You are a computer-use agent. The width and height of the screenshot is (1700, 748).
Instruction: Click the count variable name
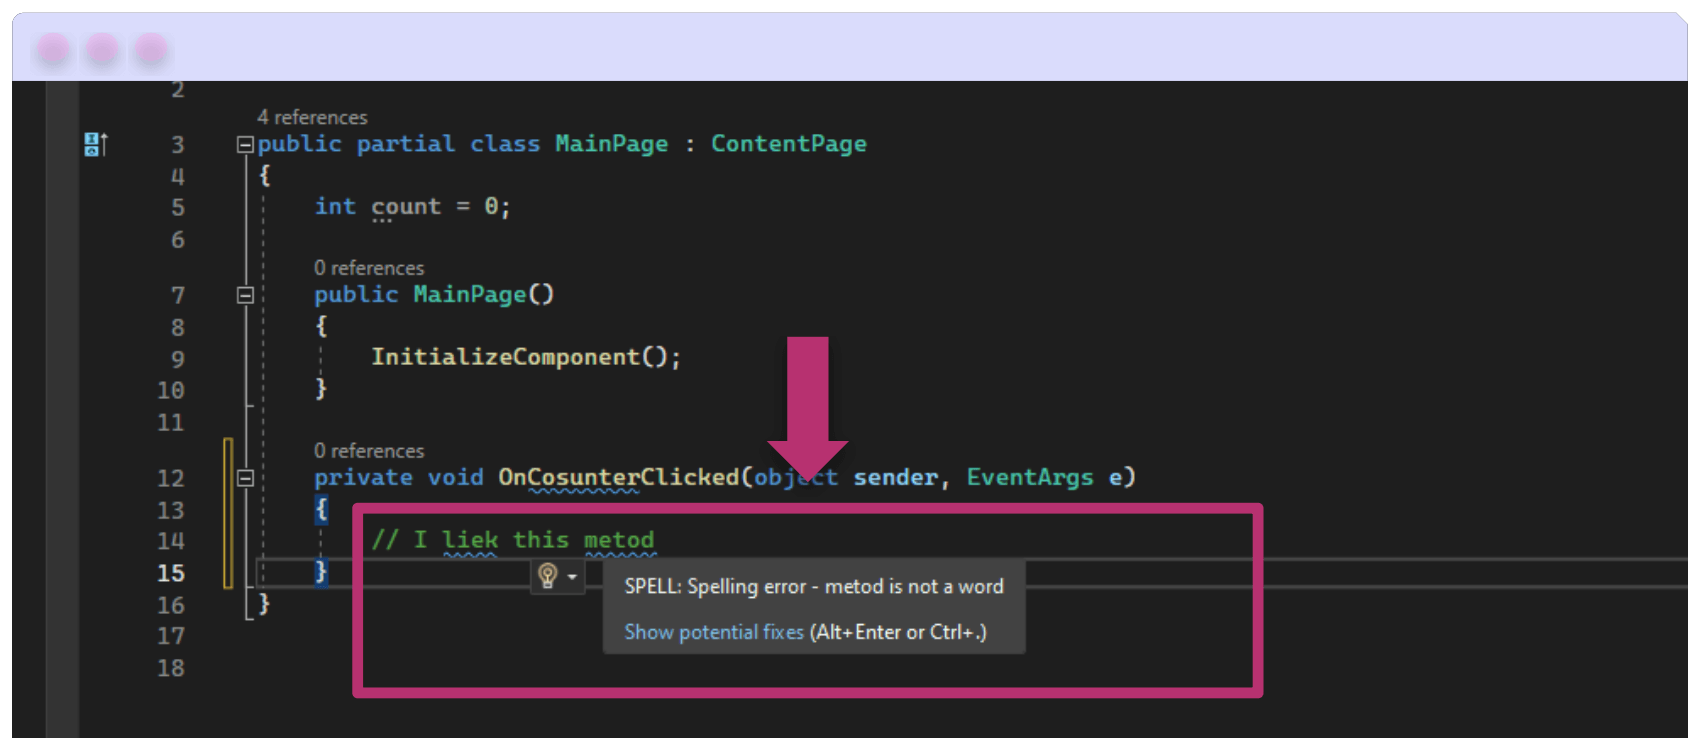tap(406, 207)
